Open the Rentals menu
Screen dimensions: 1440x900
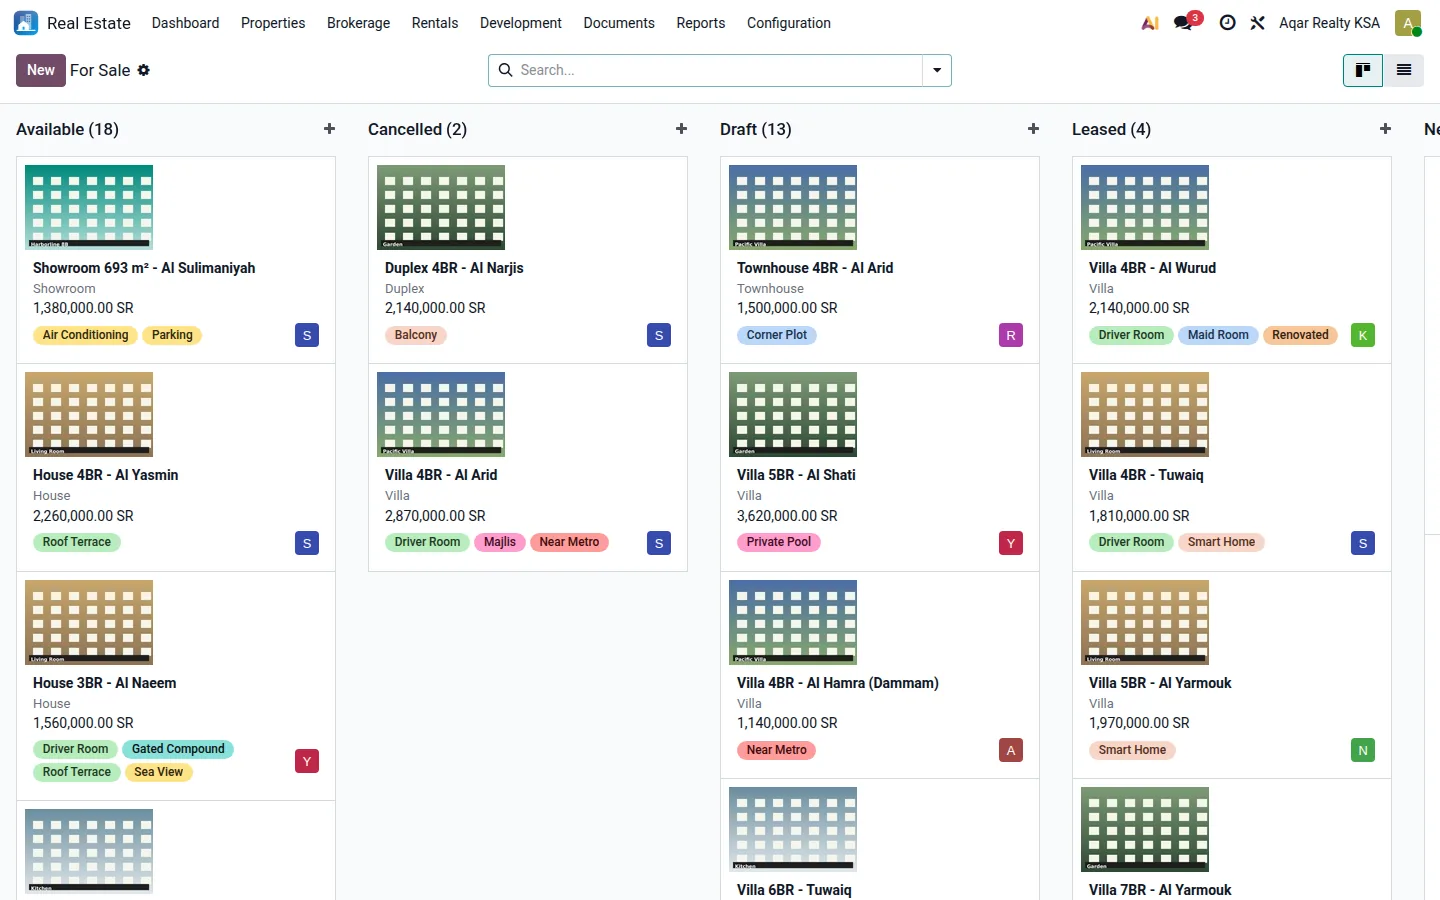tap(435, 23)
